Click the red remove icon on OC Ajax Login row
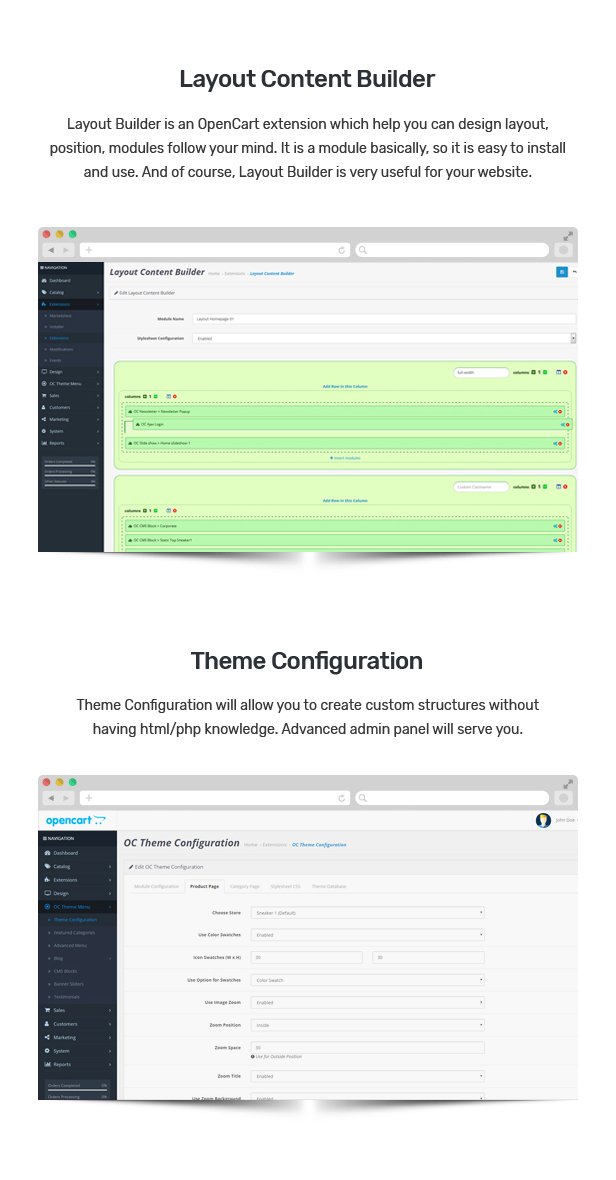Screen dimensions: 616x1180 567,424
